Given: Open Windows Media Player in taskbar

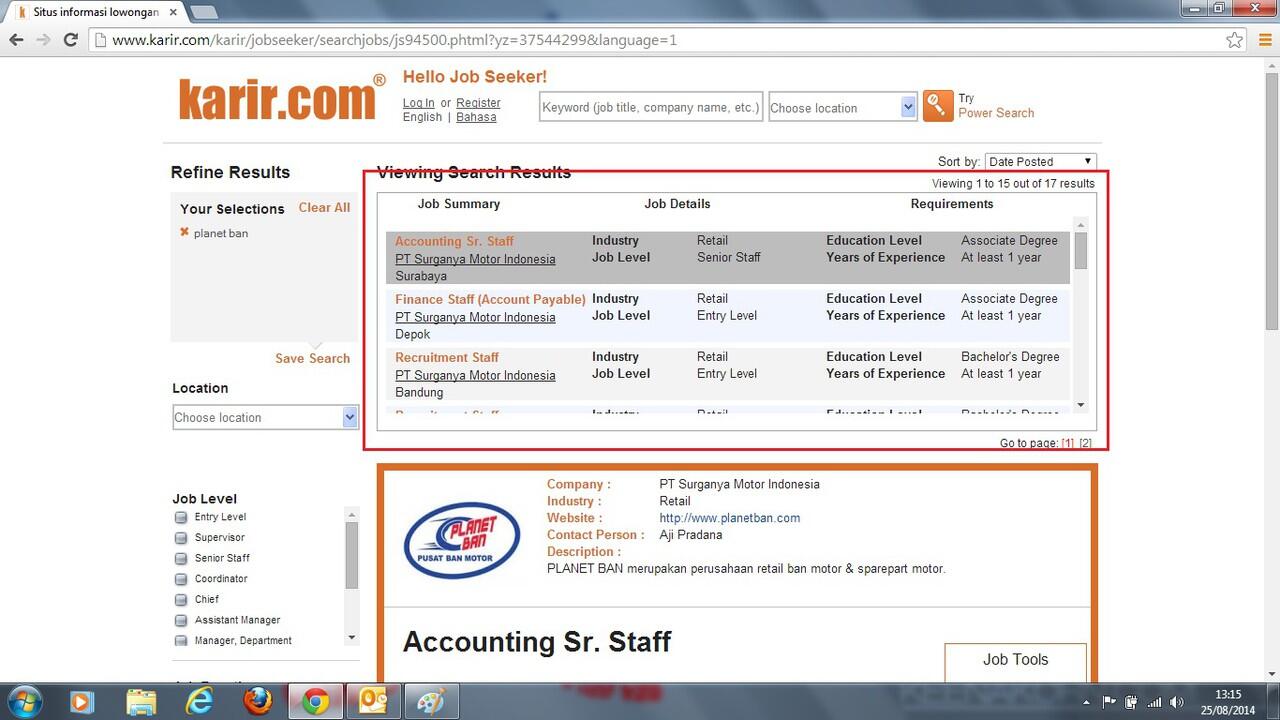Looking at the screenshot, I should [82, 702].
